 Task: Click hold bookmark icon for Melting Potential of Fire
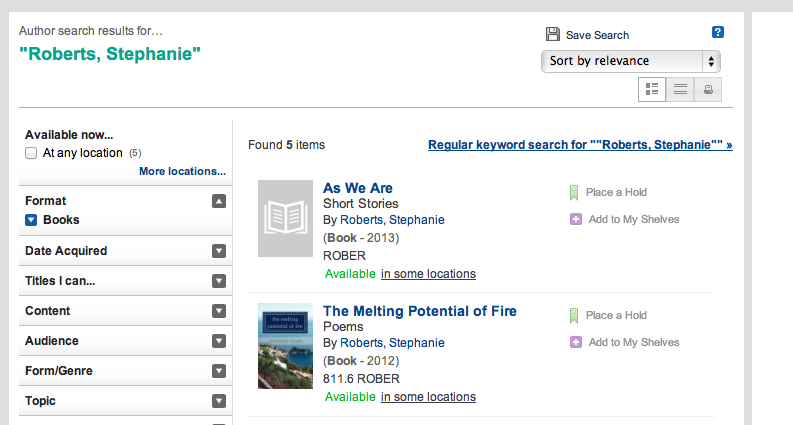(575, 315)
